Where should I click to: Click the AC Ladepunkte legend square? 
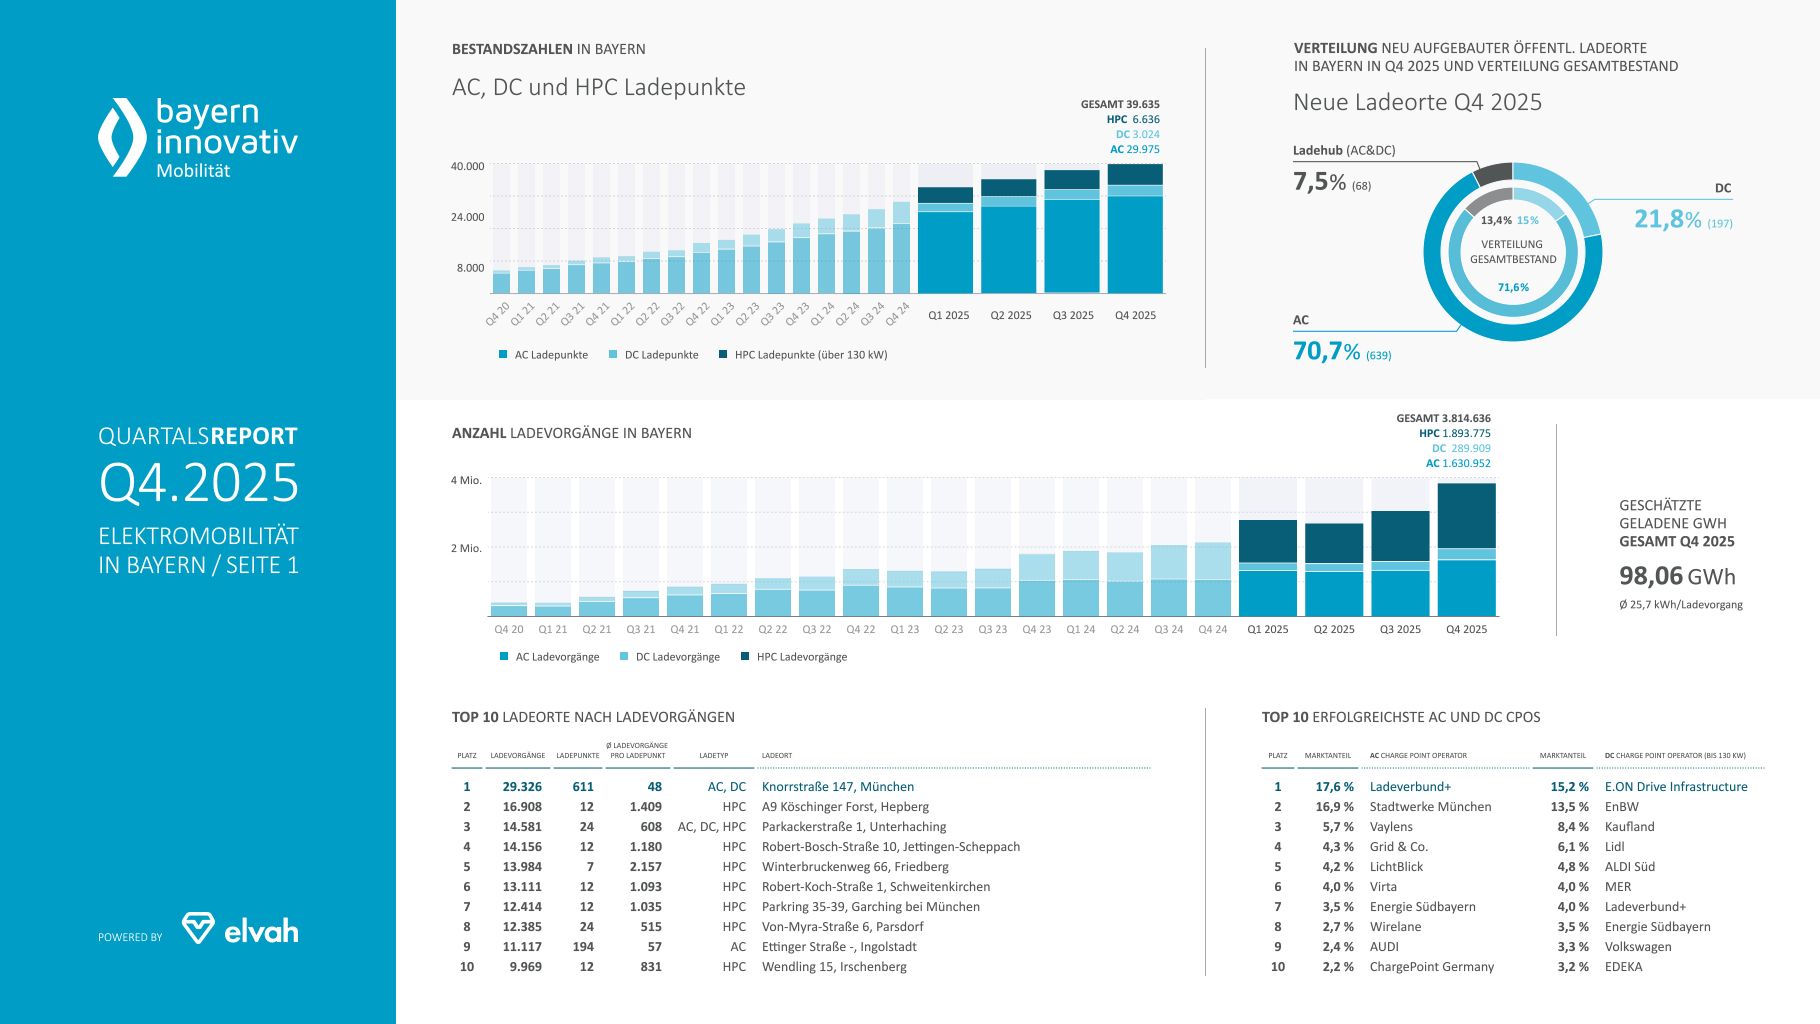pos(503,355)
